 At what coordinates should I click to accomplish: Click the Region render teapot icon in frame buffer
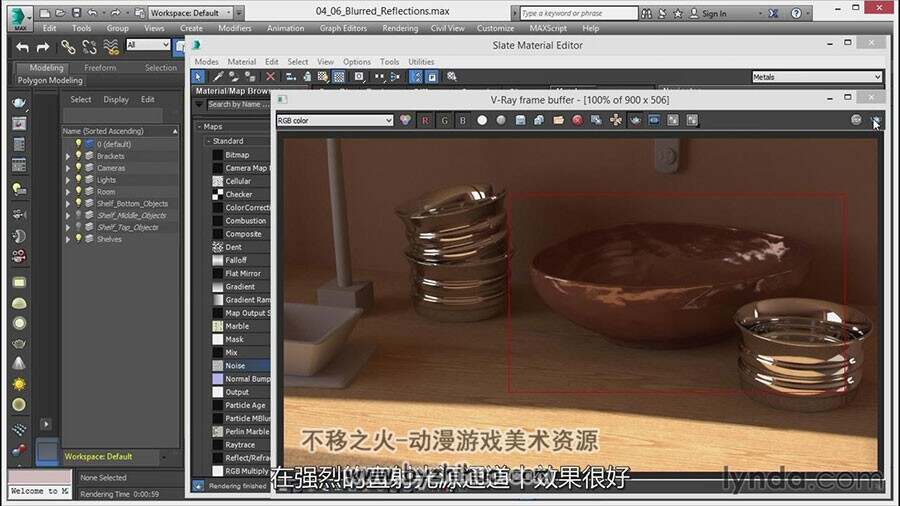[x=635, y=120]
